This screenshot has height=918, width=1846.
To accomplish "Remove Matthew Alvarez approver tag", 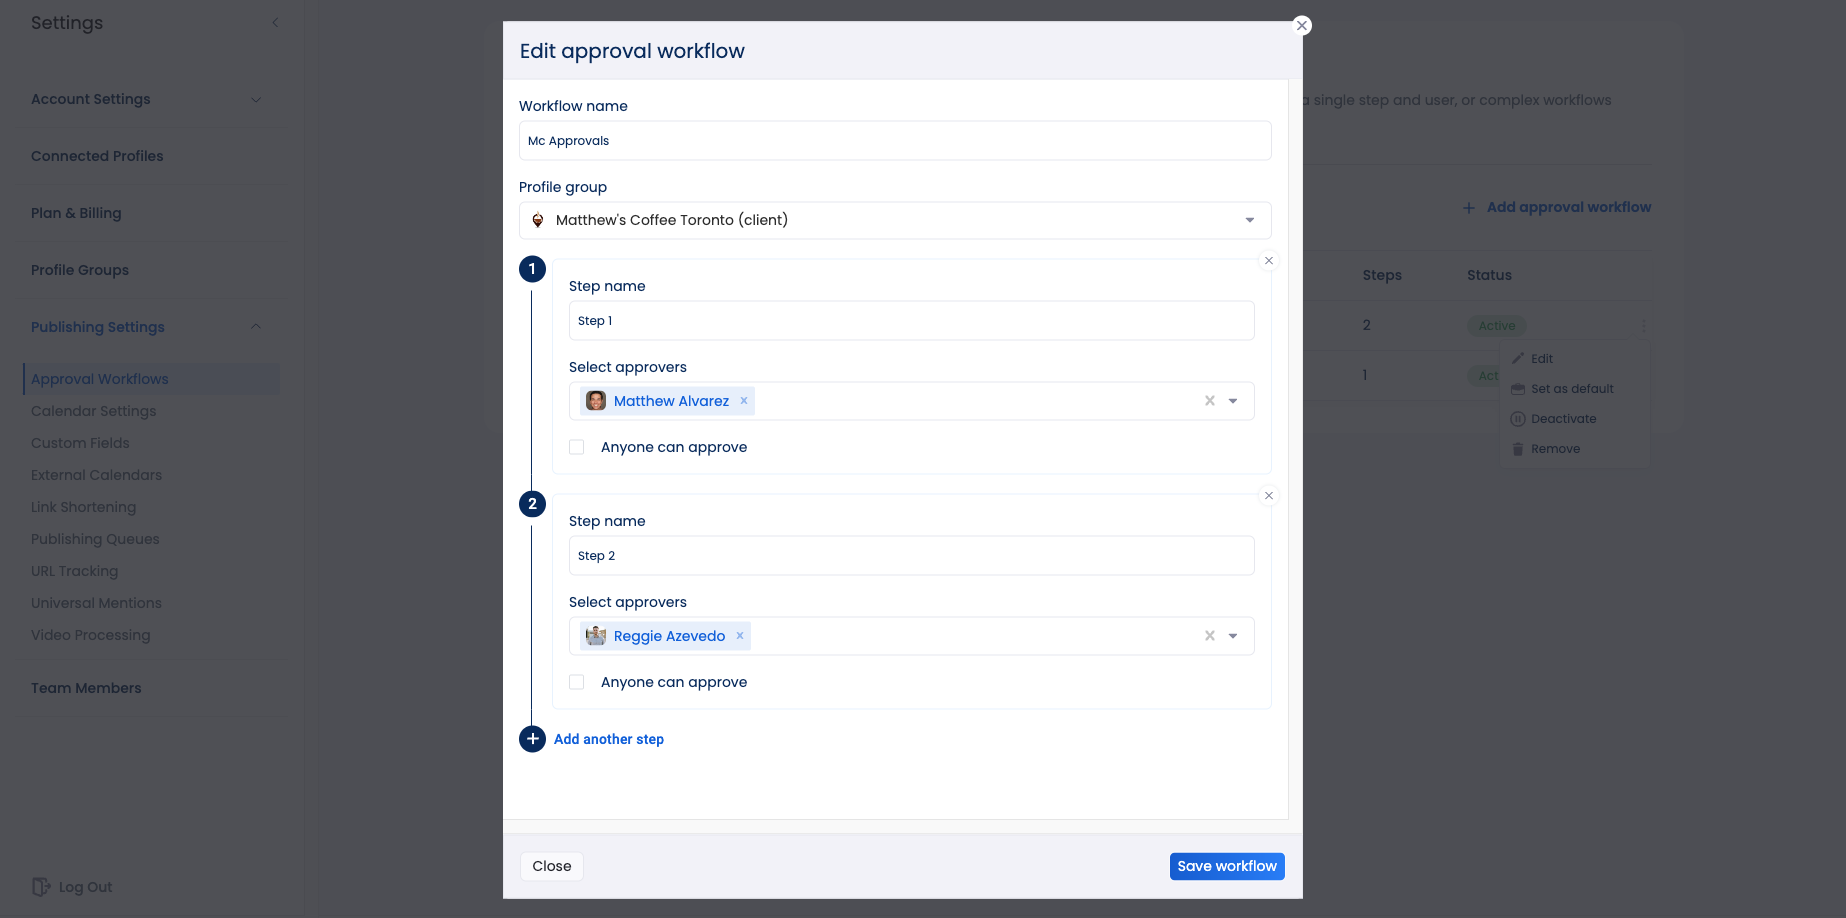I will point(744,401).
